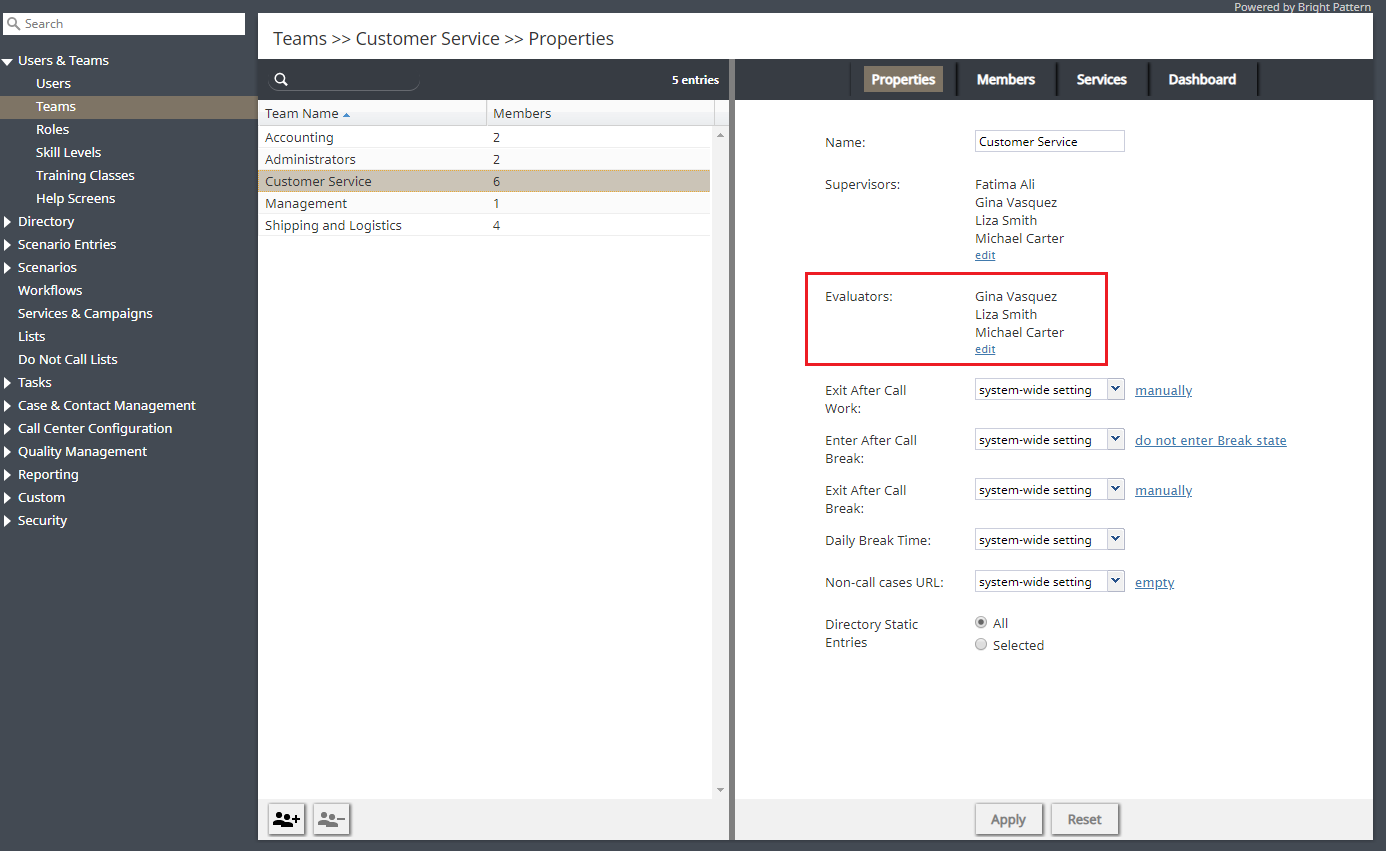Select the Customer Service team row
Image resolution: width=1386 pixels, height=851 pixels.
pos(484,182)
